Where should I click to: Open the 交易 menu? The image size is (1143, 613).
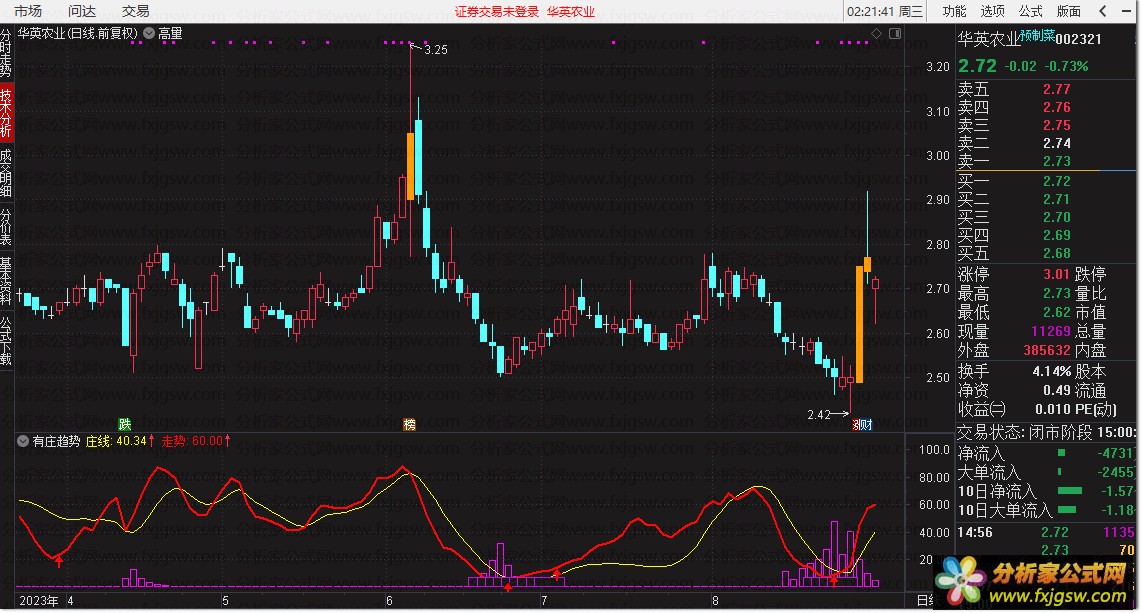tap(136, 11)
